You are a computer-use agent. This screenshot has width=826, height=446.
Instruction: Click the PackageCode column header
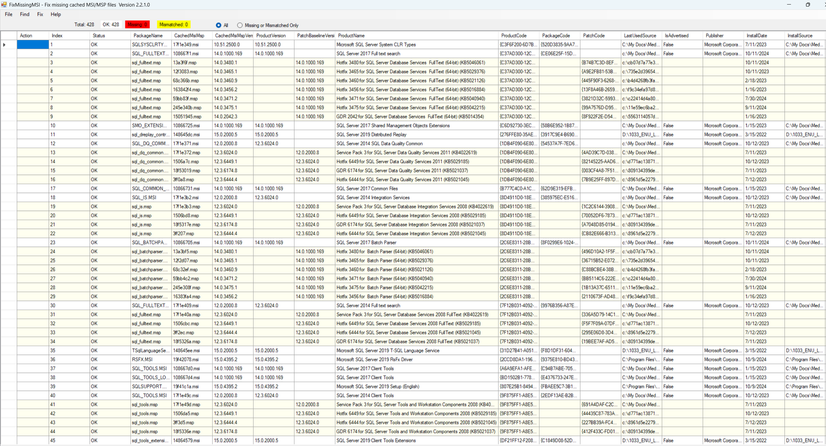click(x=560, y=35)
